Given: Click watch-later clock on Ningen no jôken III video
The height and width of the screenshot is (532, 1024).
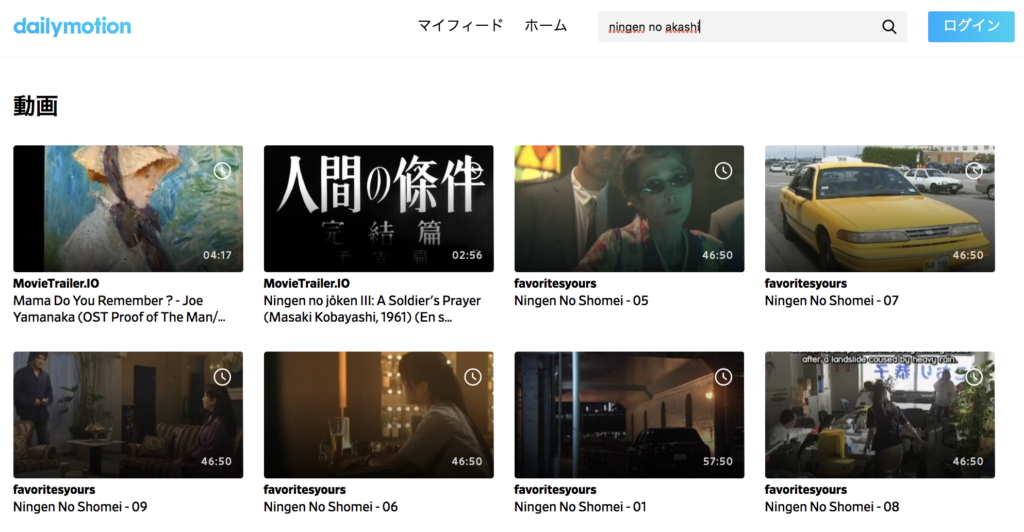Looking at the screenshot, I should [x=473, y=171].
